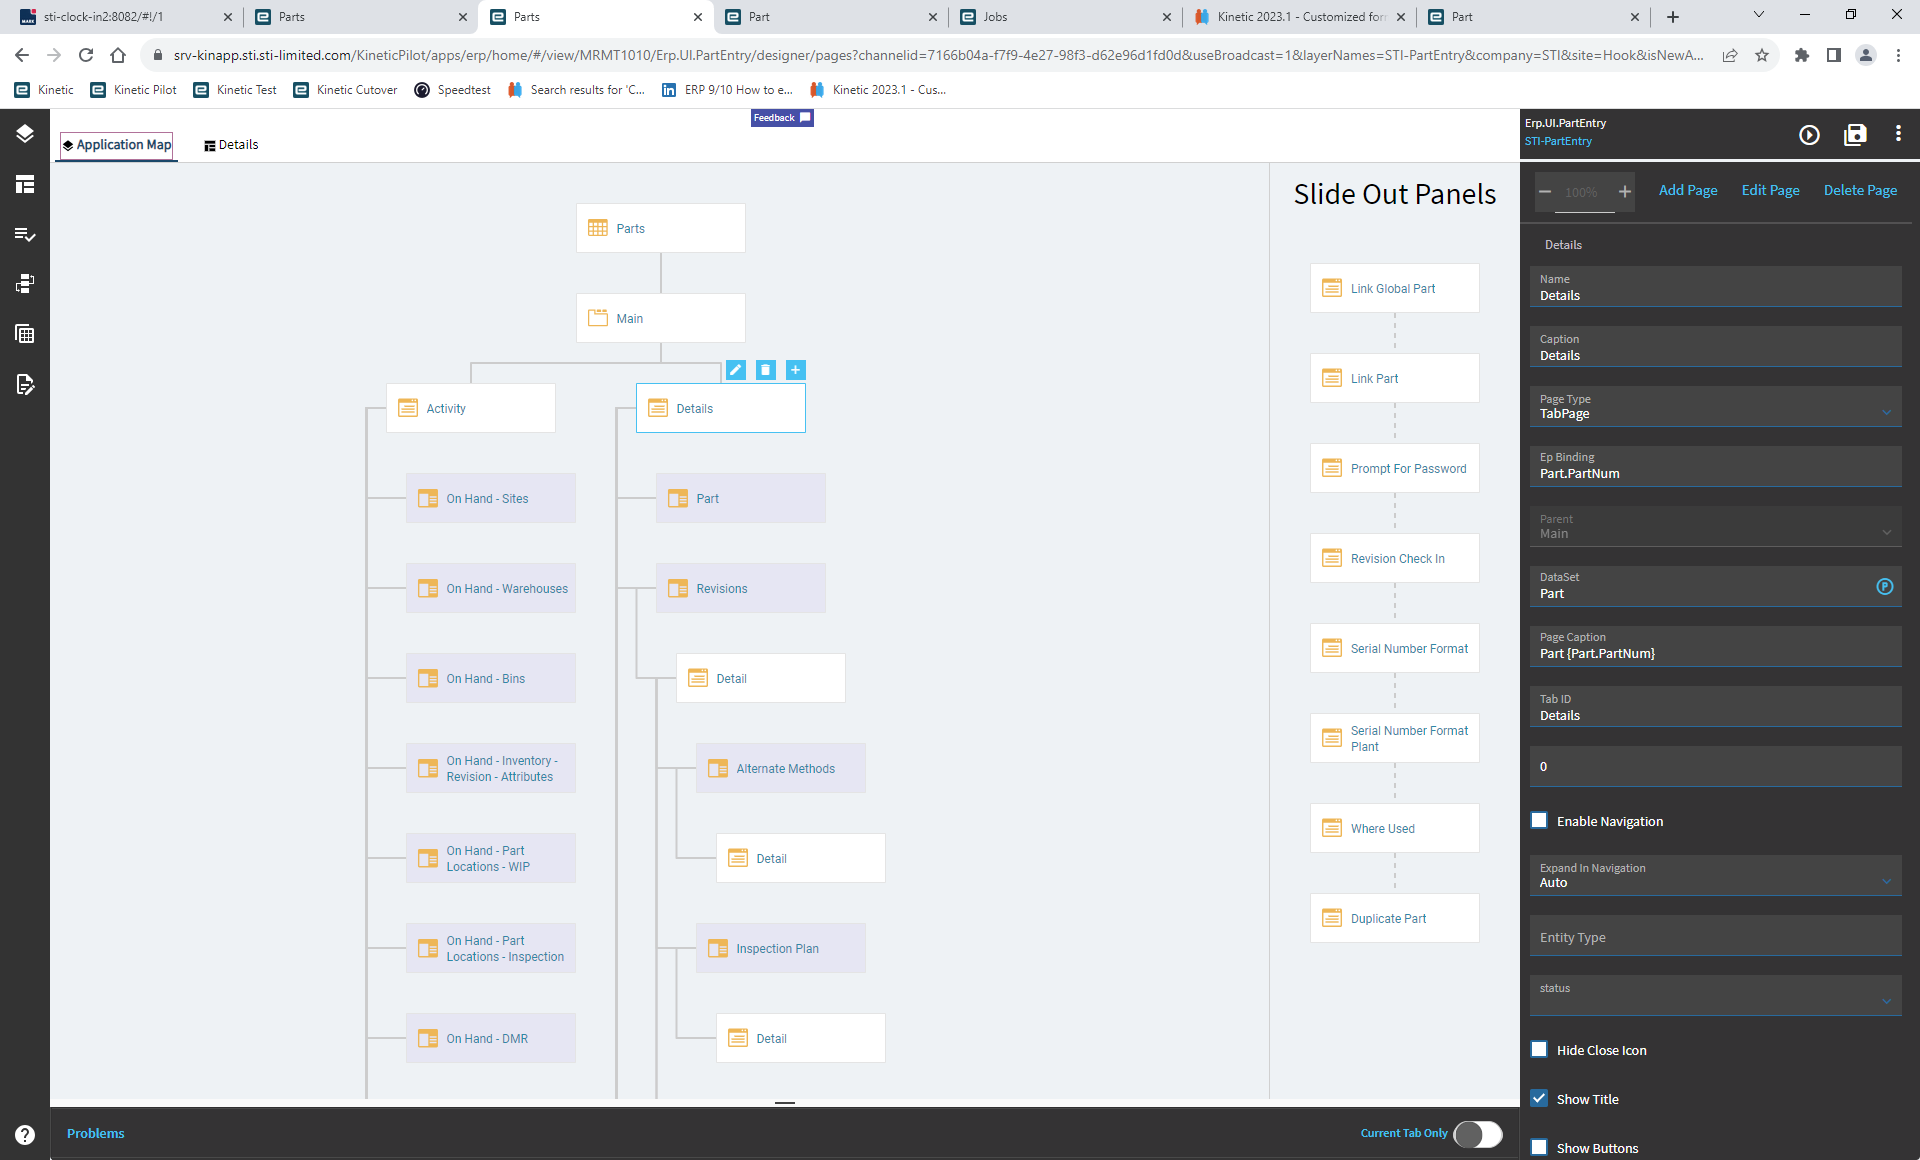Image resolution: width=1920 pixels, height=1160 pixels.
Task: Select the Parts root node
Action: (661, 228)
